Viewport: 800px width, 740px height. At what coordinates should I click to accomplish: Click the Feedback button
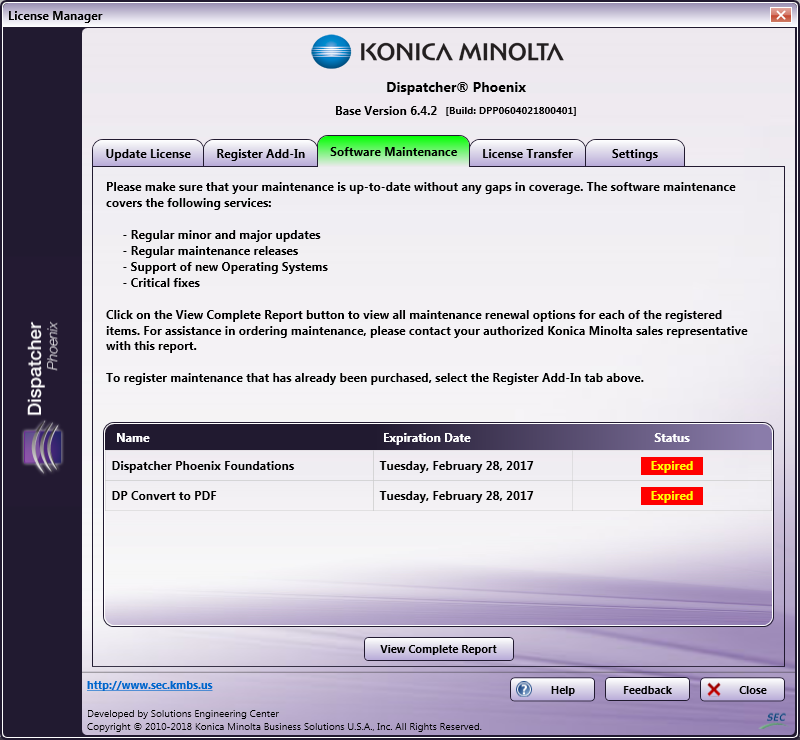647,689
